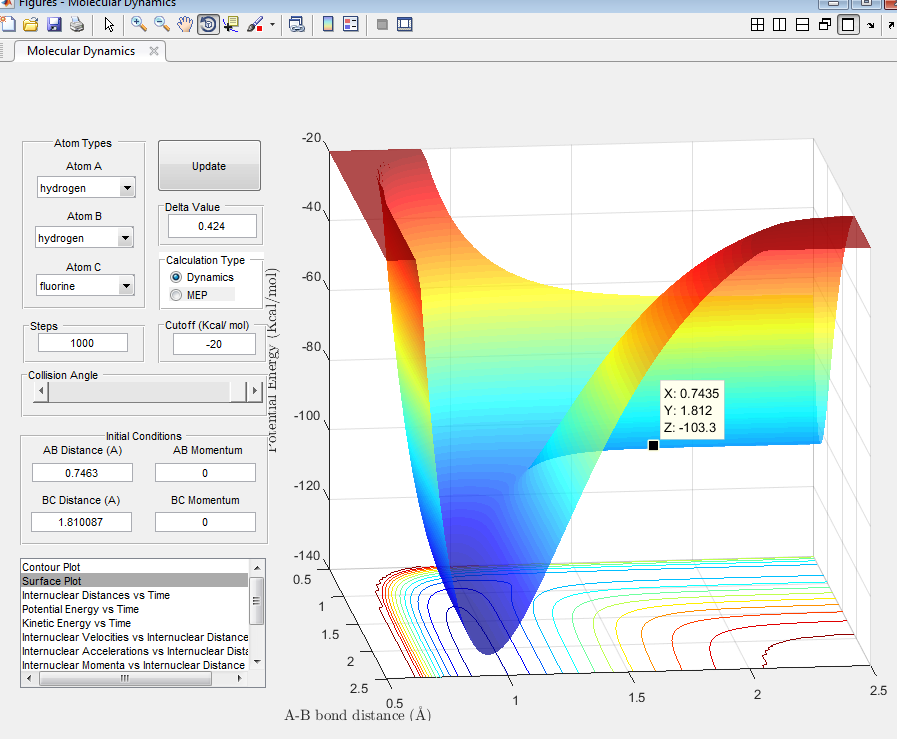Toggle the Rotate 3D tool
897x739 pixels.
208,25
